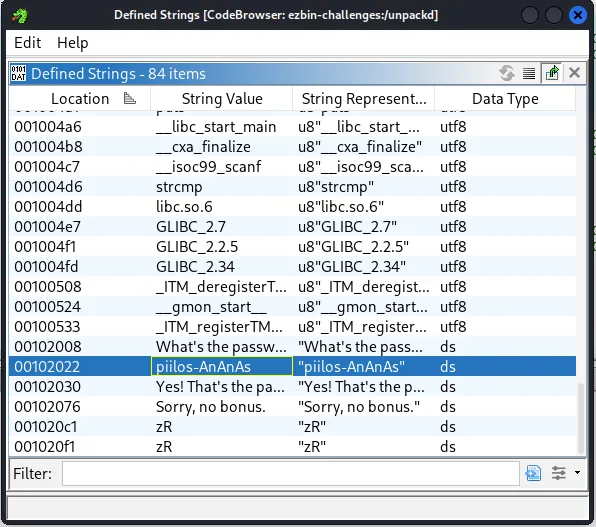Select the address 001020f1
The height and width of the screenshot is (527, 596).
[45, 447]
